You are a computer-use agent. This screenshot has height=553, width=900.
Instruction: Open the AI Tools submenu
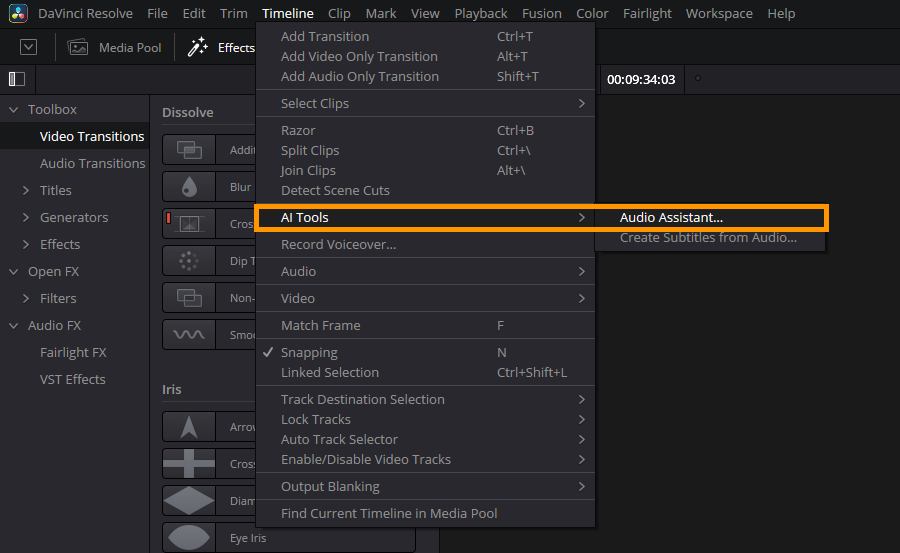(425, 218)
